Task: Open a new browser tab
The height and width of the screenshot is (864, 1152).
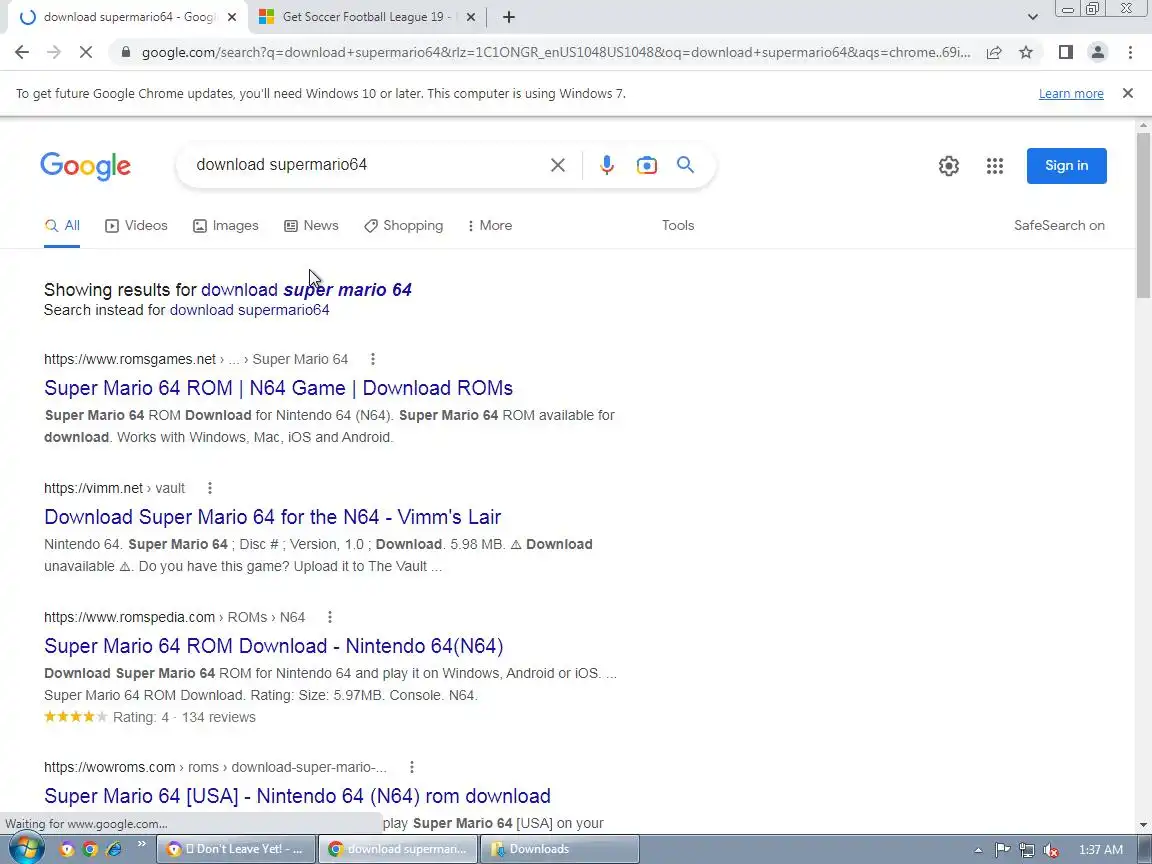Action: 508,17
